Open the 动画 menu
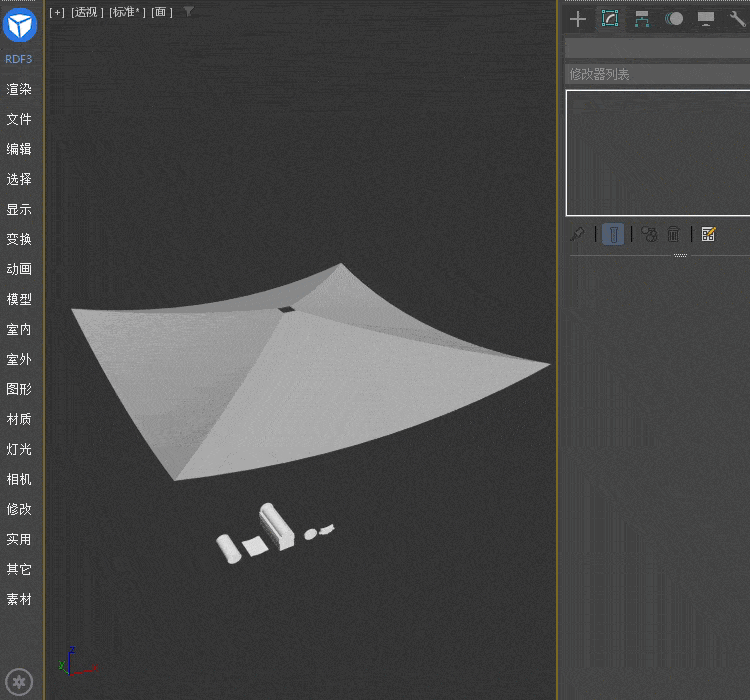Viewport: 750px width, 700px height. click(19, 269)
